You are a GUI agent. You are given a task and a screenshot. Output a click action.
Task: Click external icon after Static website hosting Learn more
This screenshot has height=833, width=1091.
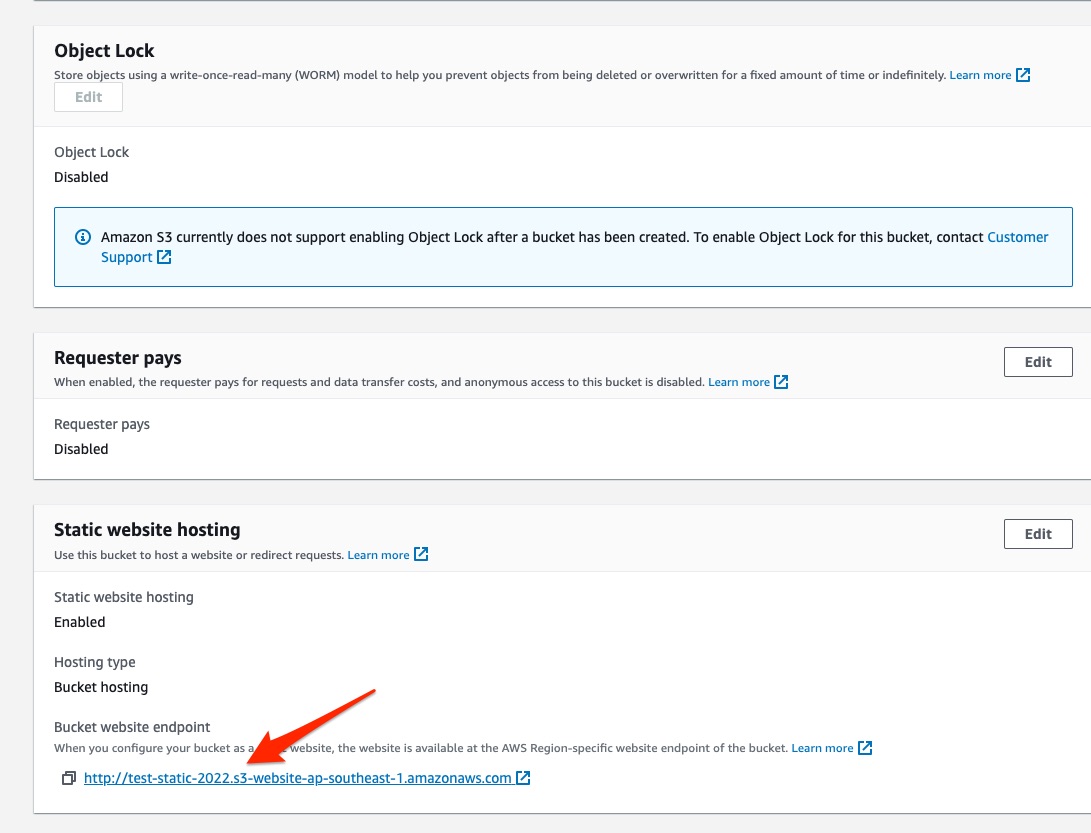[421, 555]
